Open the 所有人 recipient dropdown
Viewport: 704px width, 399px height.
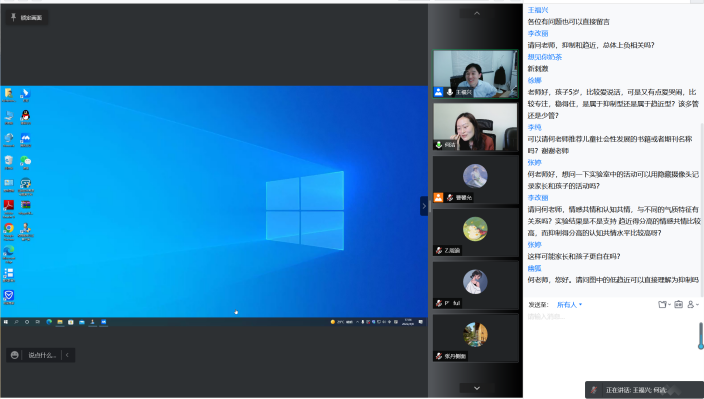(x=569, y=305)
